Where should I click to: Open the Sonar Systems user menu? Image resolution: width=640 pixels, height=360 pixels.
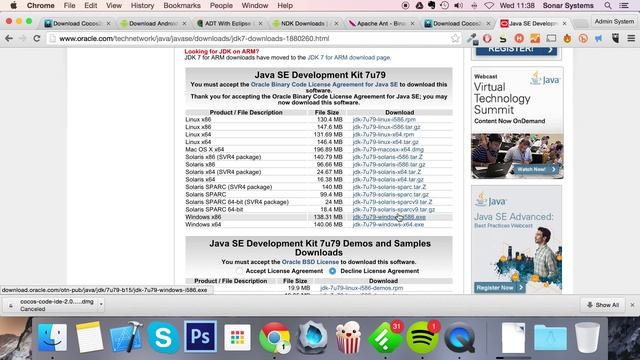[568, 5]
